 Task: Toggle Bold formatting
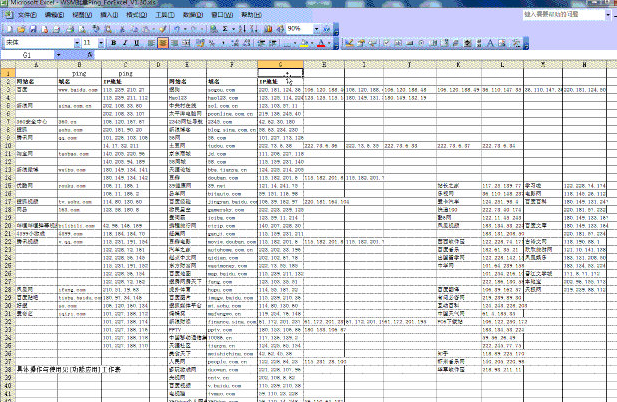(x=114, y=42)
